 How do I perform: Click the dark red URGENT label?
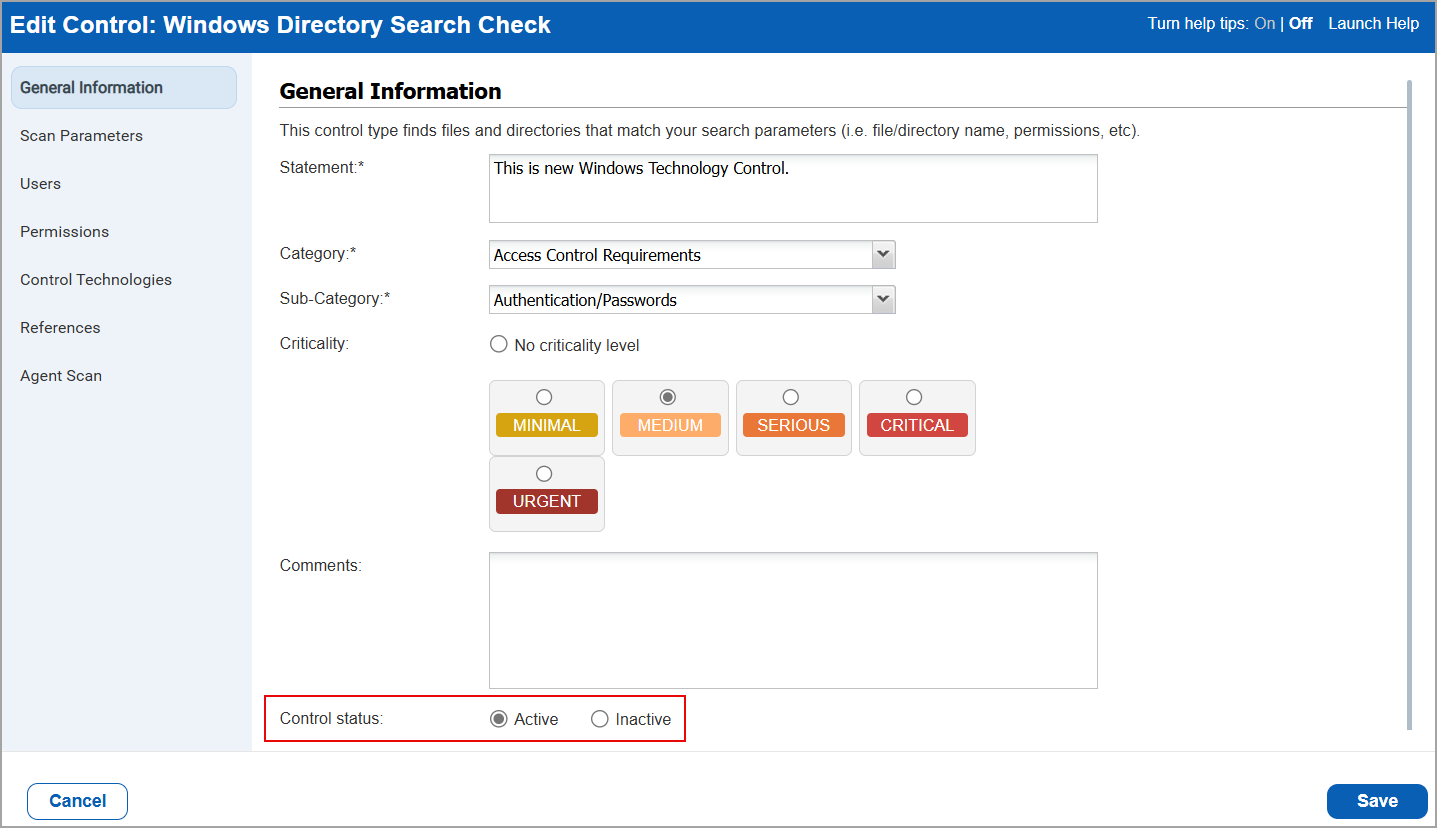pos(547,501)
